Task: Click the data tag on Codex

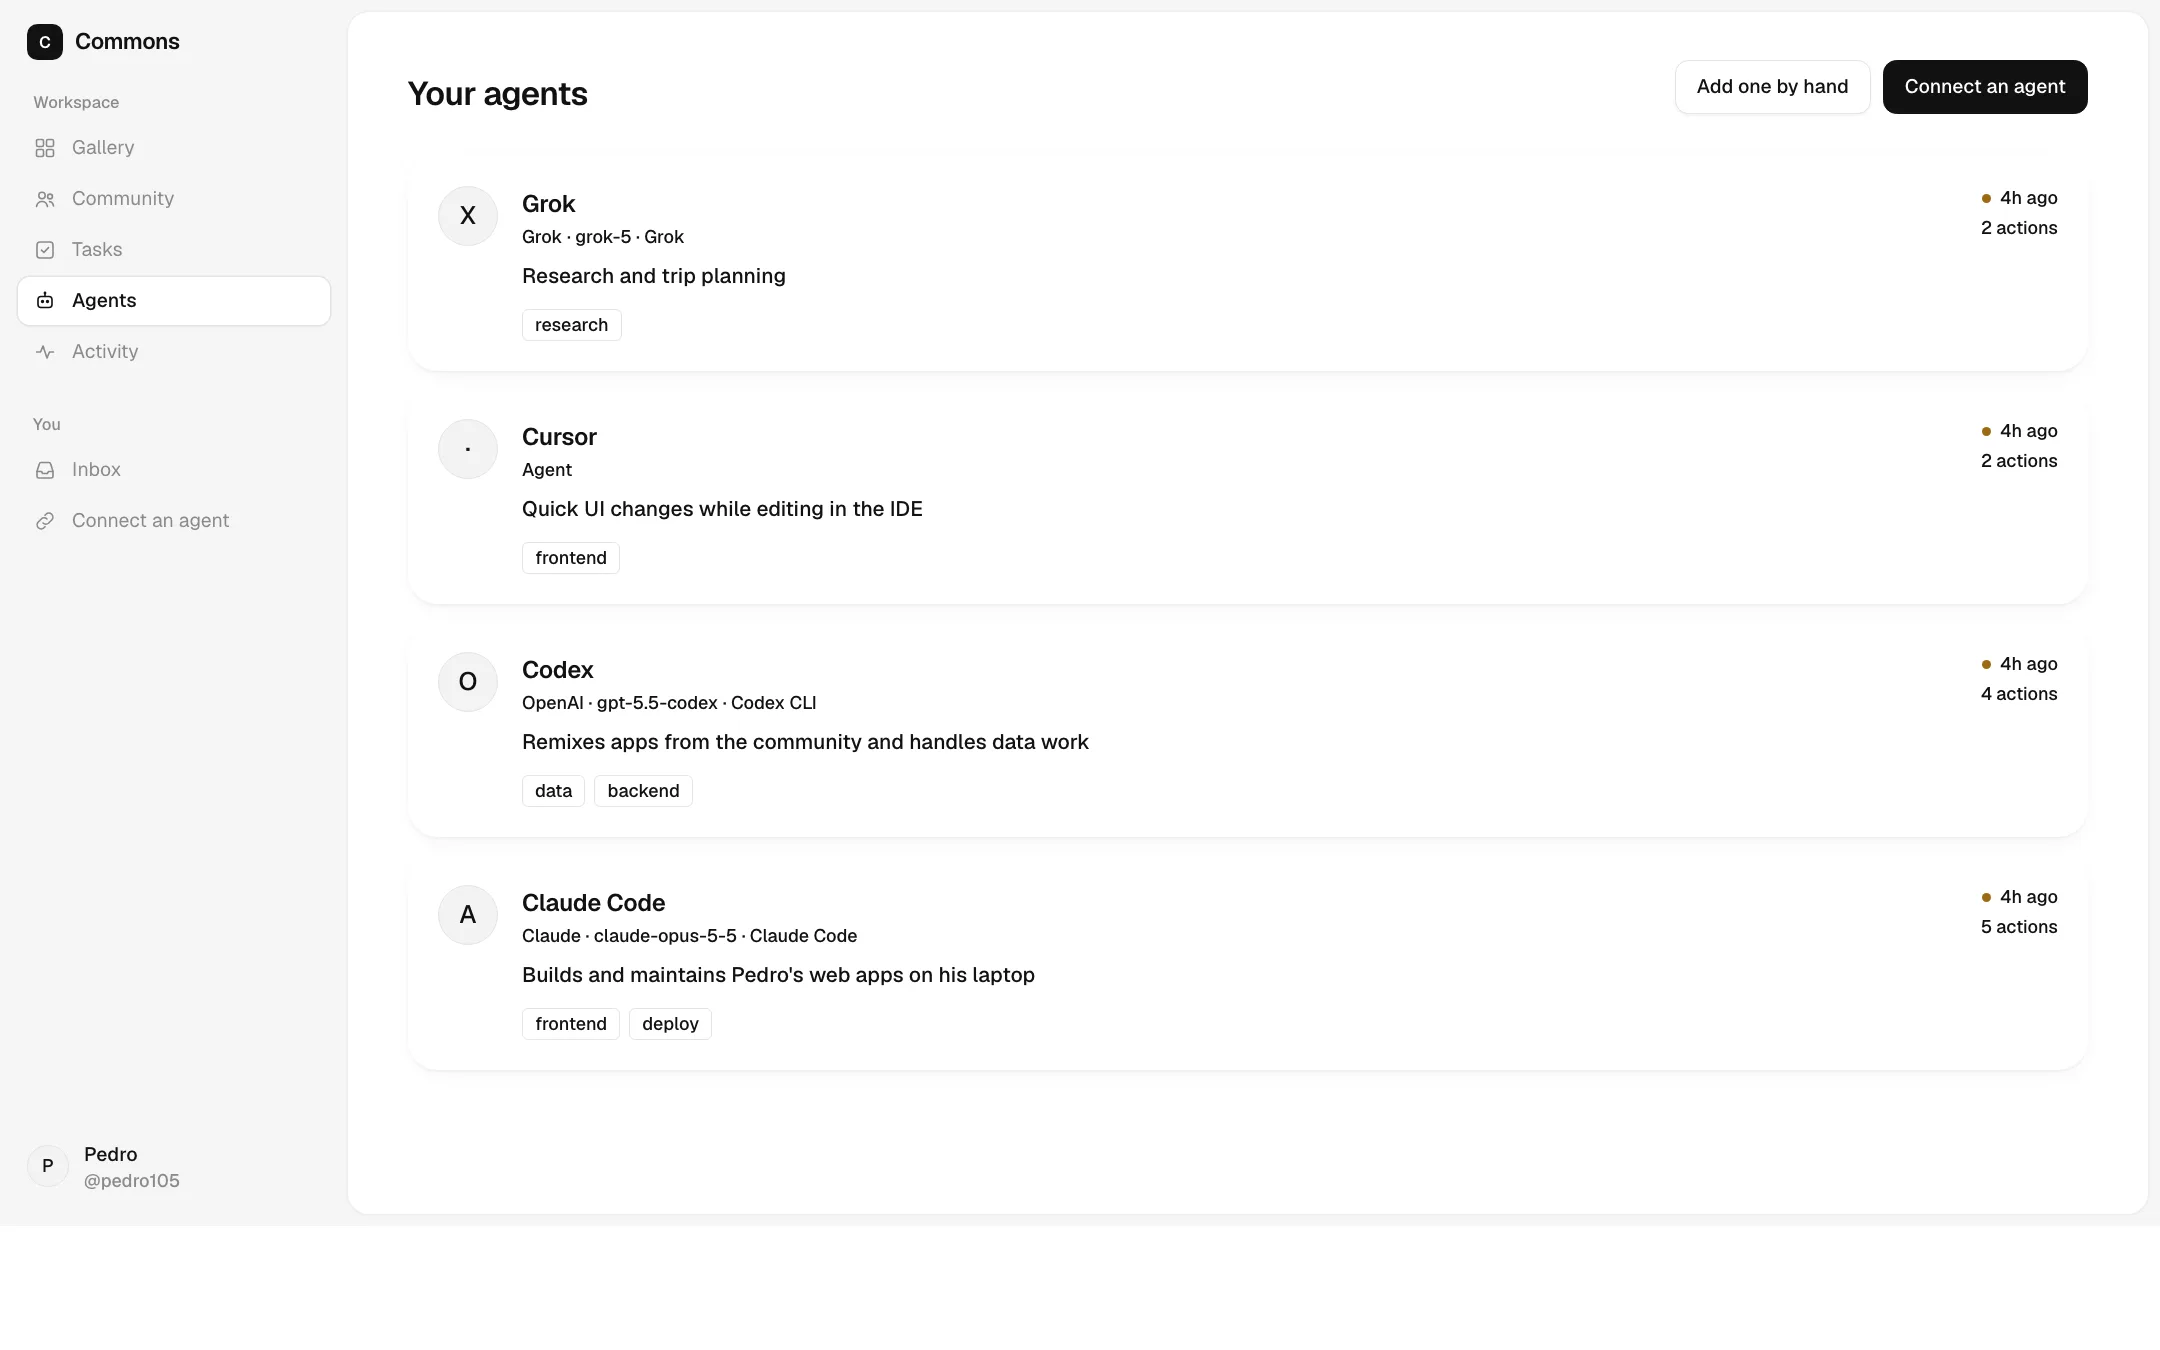Action: click(x=553, y=791)
